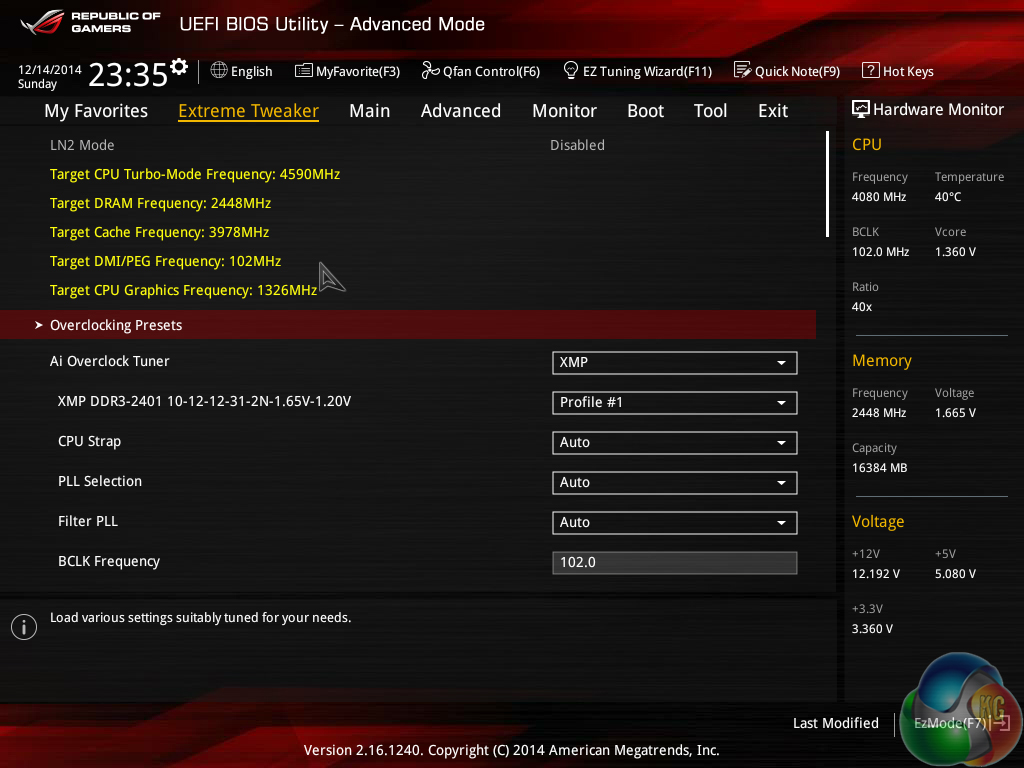Click the memory capacity 16384 MB value
The height and width of the screenshot is (768, 1024).
(x=879, y=468)
